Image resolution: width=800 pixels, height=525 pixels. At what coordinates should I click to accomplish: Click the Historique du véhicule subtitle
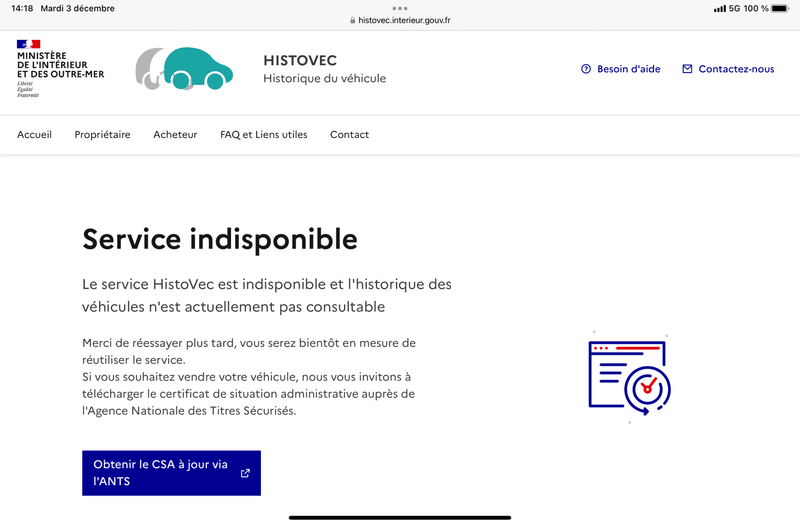click(324, 79)
